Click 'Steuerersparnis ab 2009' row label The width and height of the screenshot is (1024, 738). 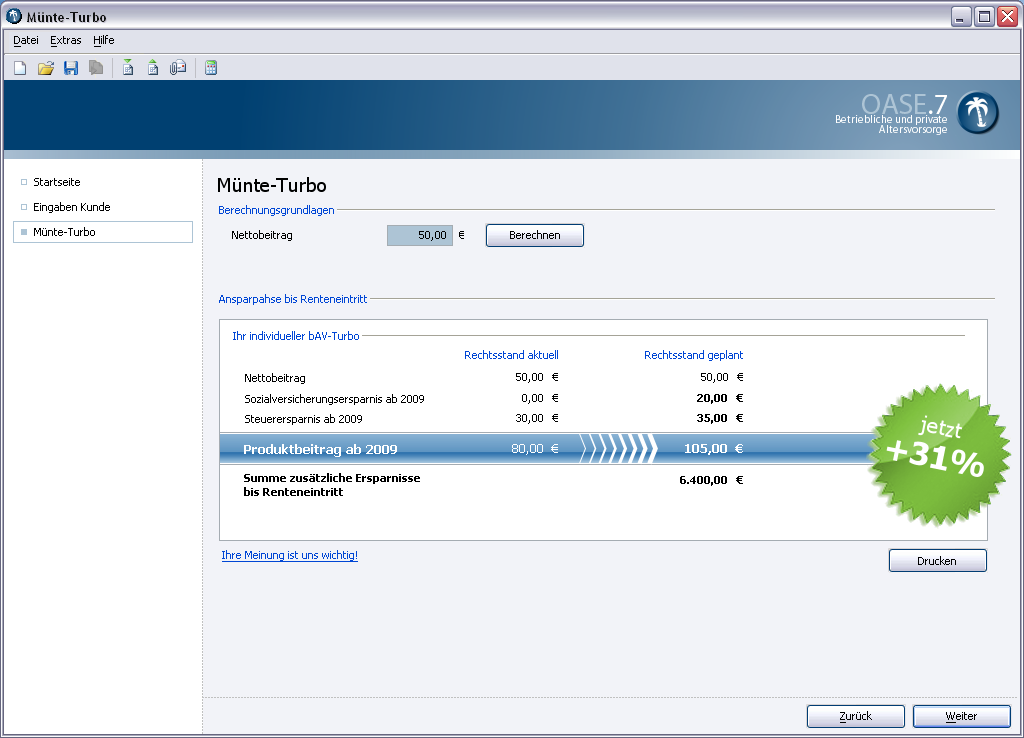point(303,419)
